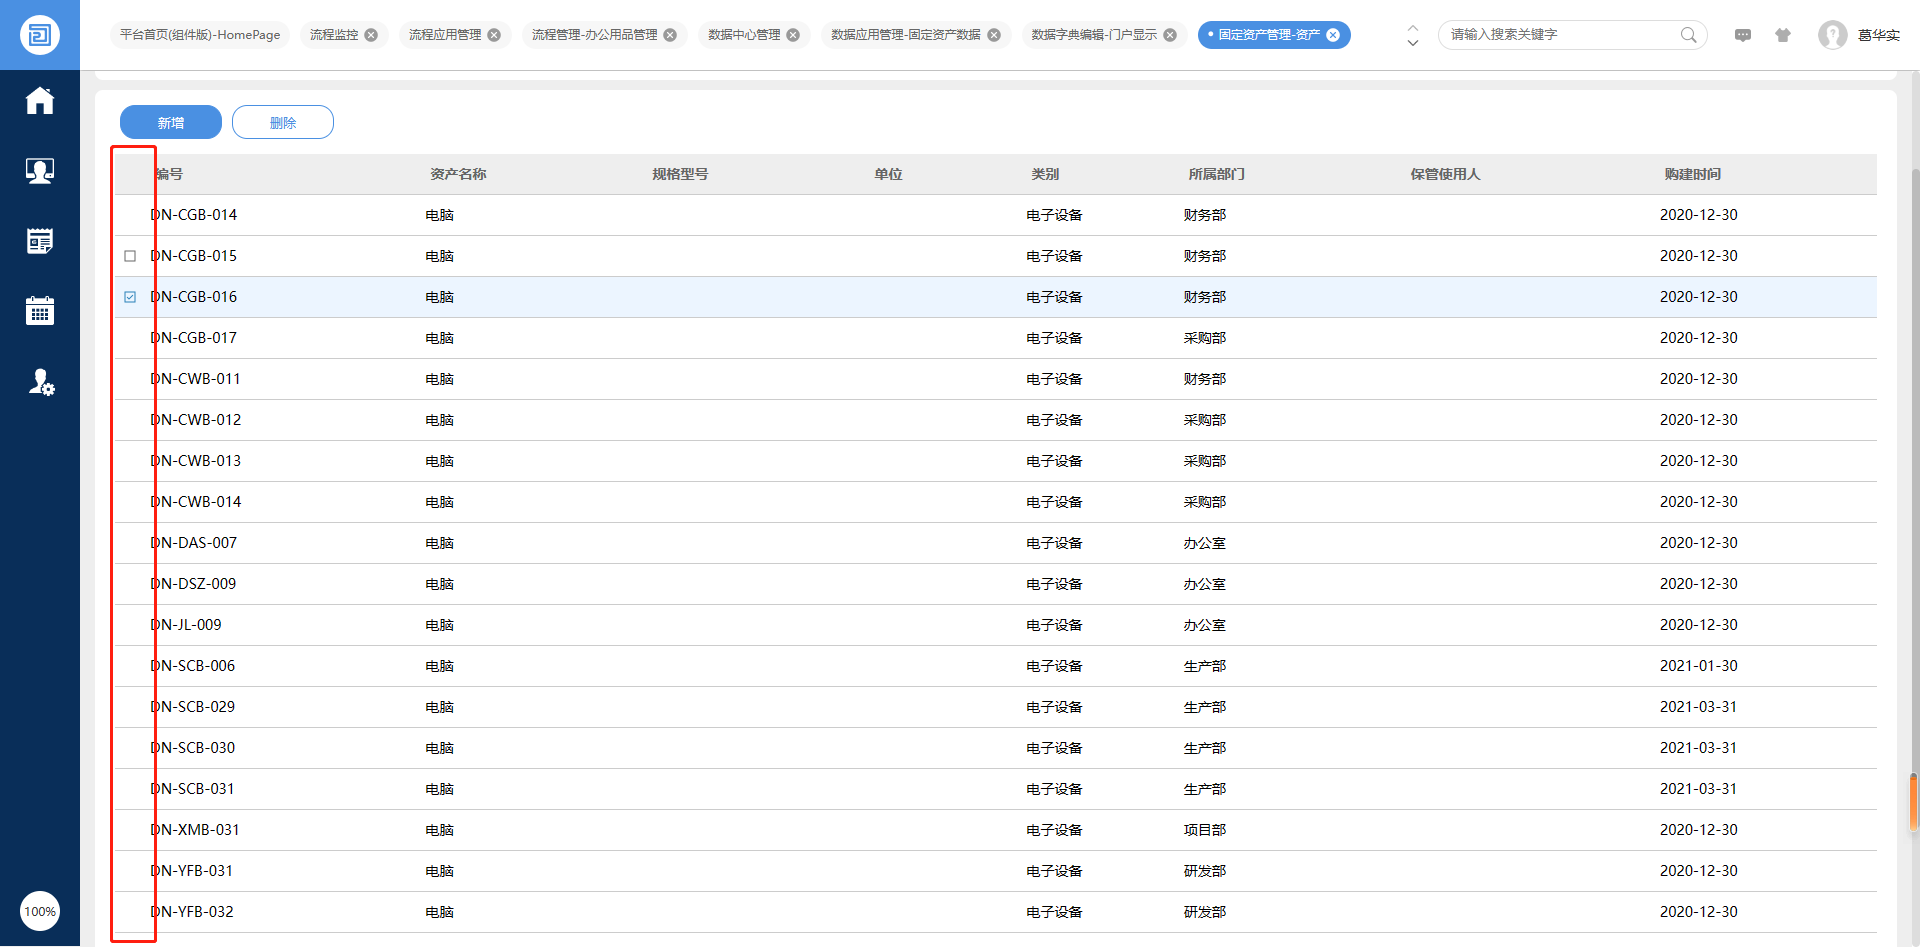Click the message icon in top bar
This screenshot has height=947, width=1920.
tap(1743, 35)
